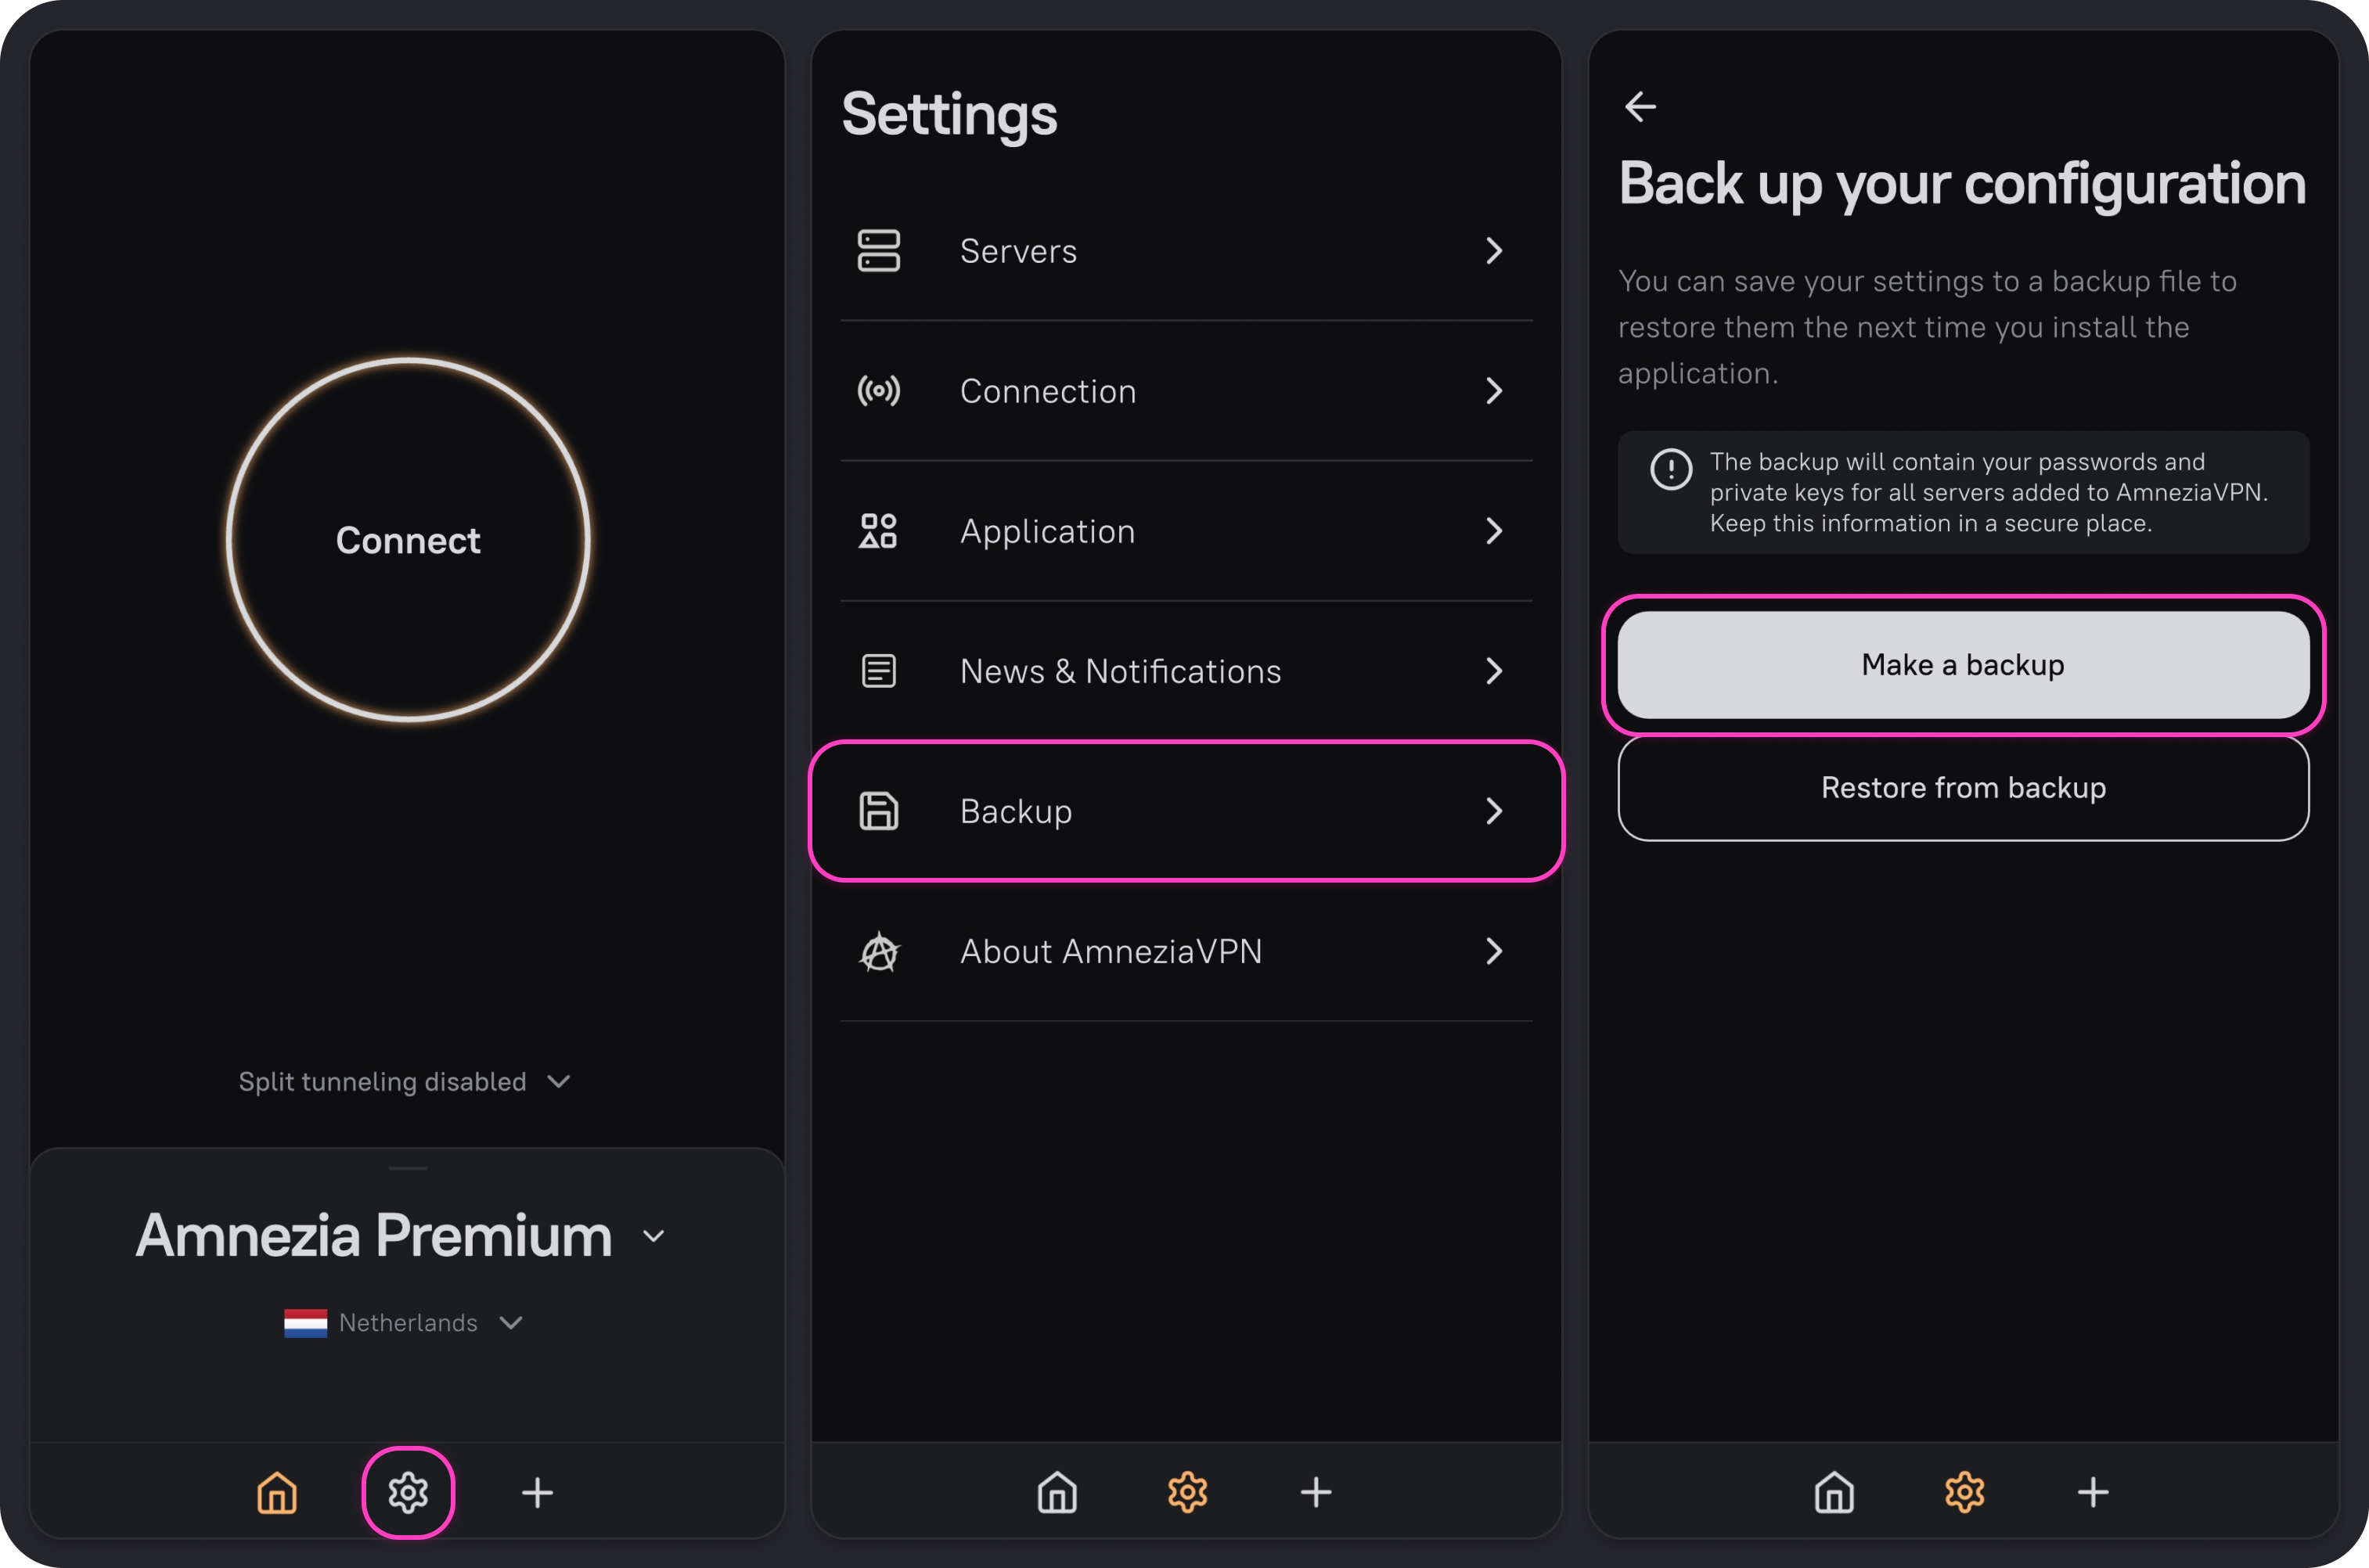
Task: Expand the Split tunneling disabled dropdown
Action: tap(404, 1081)
